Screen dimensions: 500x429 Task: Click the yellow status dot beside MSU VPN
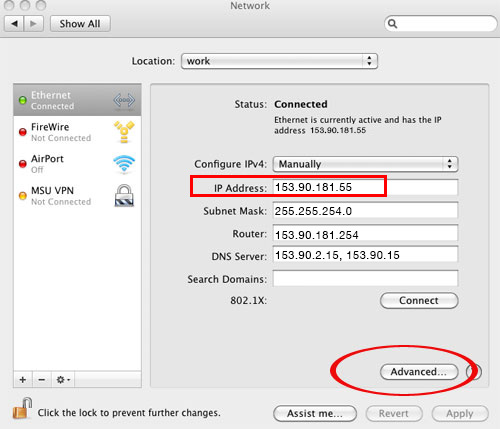point(23,196)
